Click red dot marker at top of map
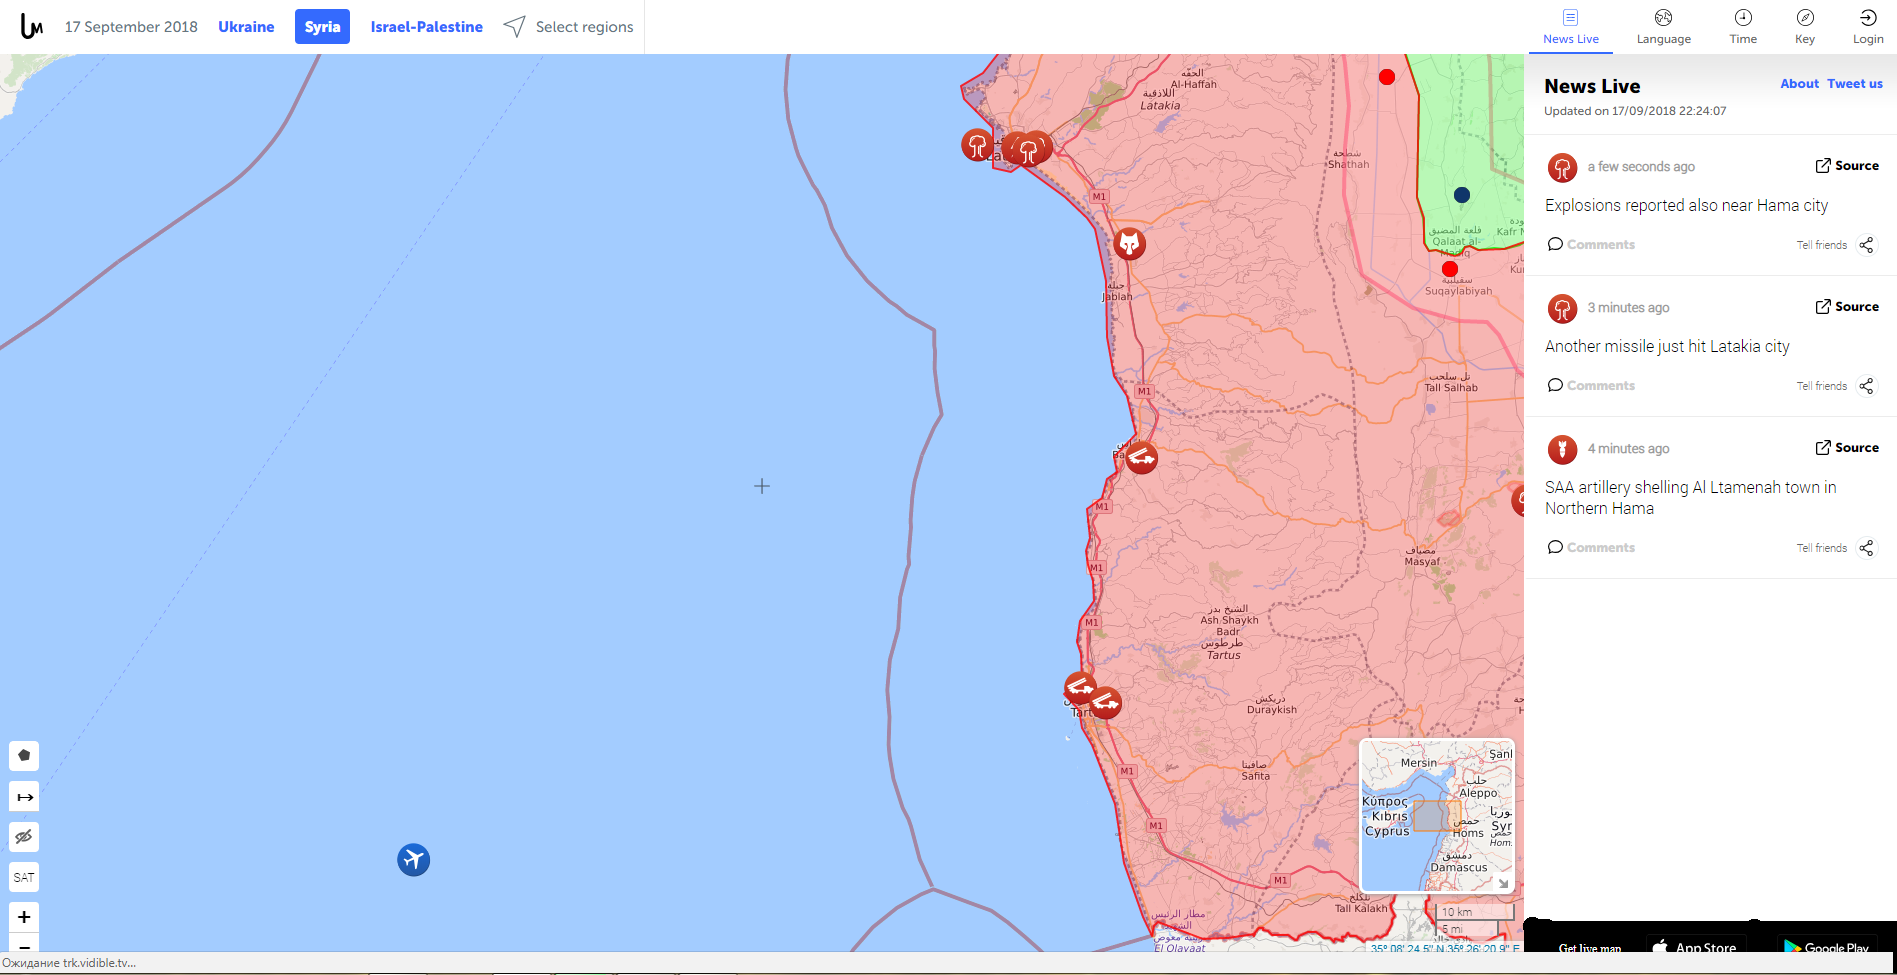 point(1387,77)
